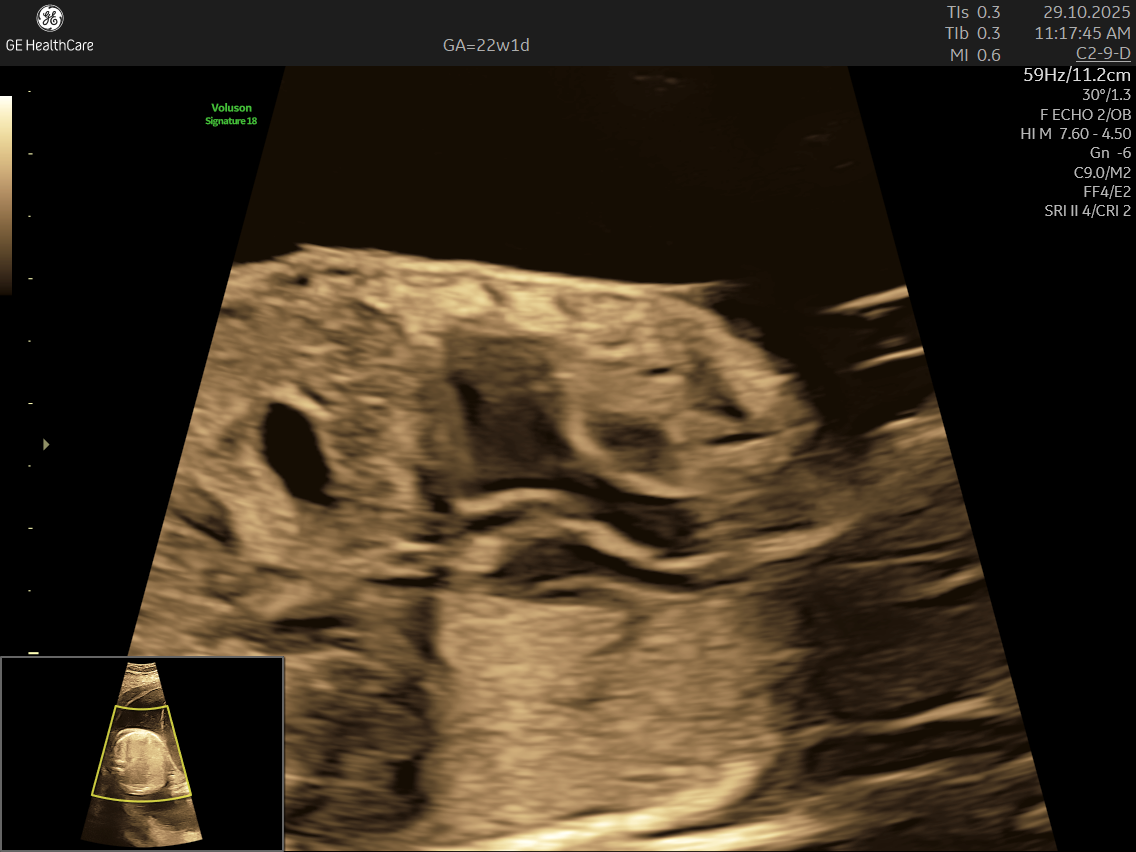
Task: Select the MI 0.6 mechanical index
Action: (975, 55)
